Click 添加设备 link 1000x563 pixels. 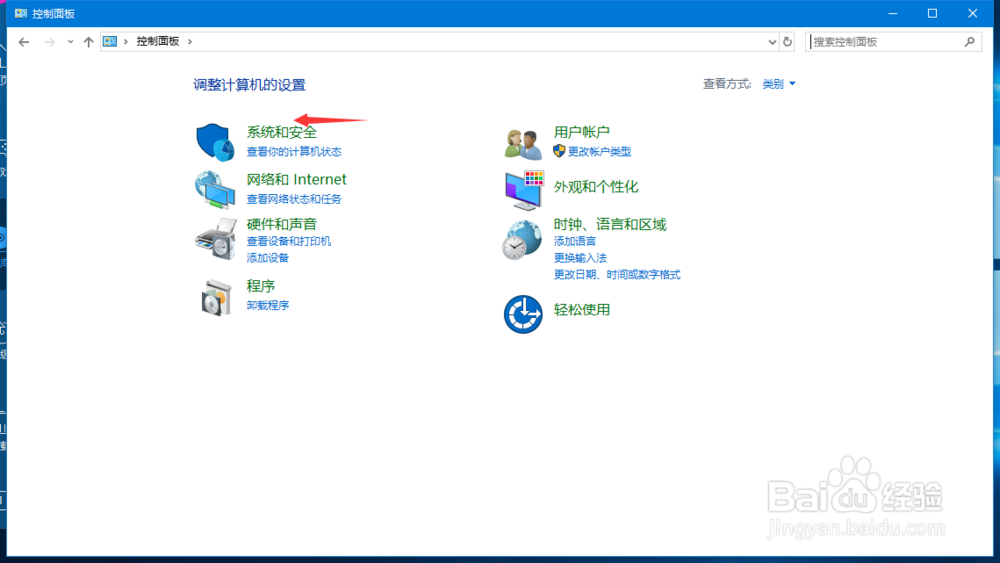pyautogui.click(x=268, y=258)
